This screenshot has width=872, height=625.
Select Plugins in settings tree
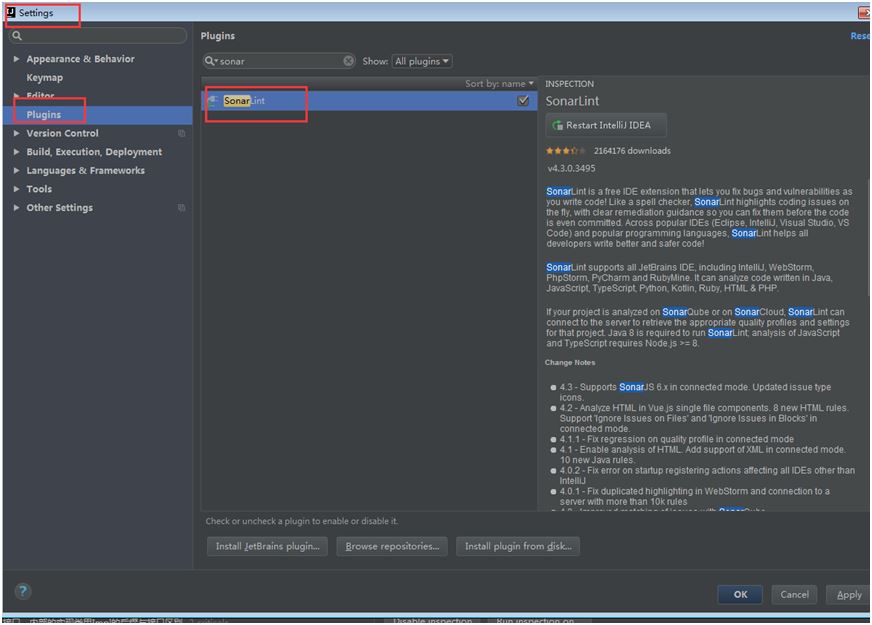pos(43,115)
